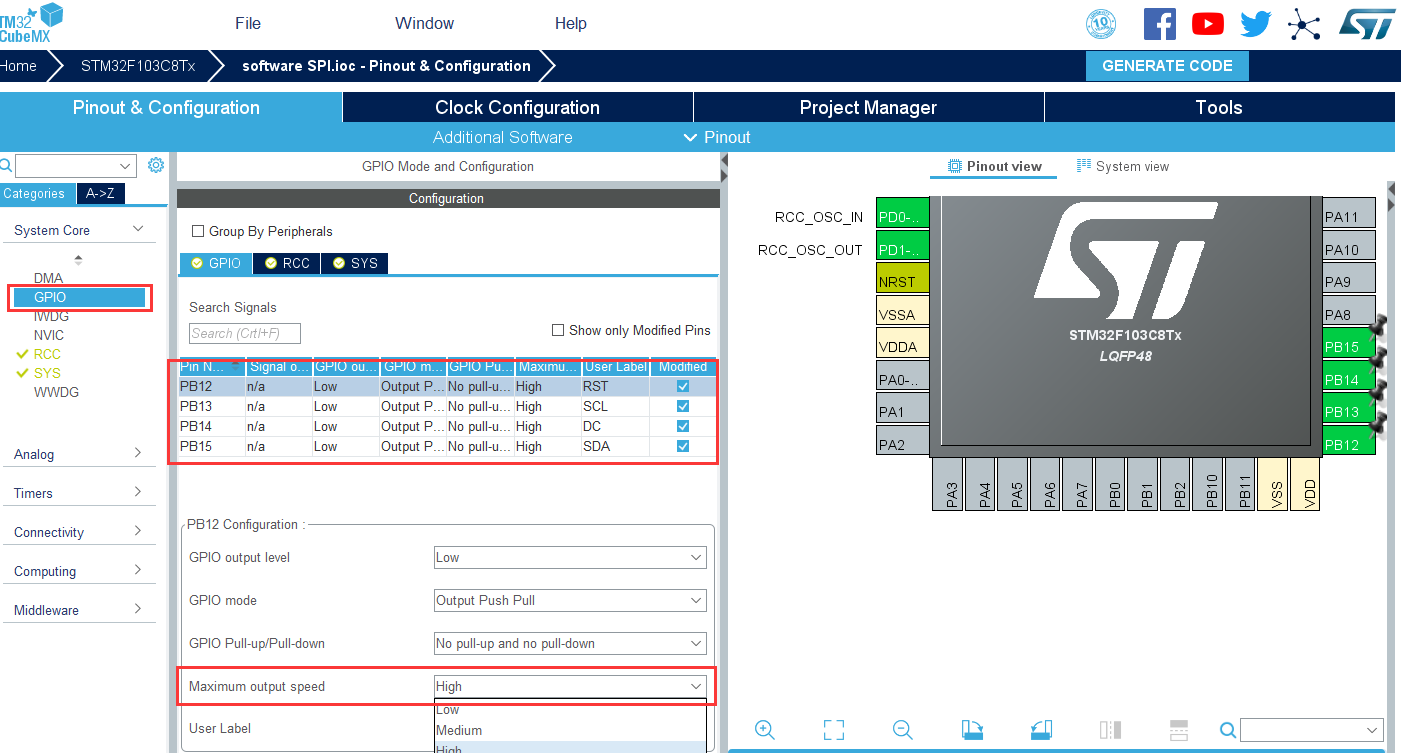Sort table by User Label column
Viewport: 1401px width, 753px height.
click(615, 367)
